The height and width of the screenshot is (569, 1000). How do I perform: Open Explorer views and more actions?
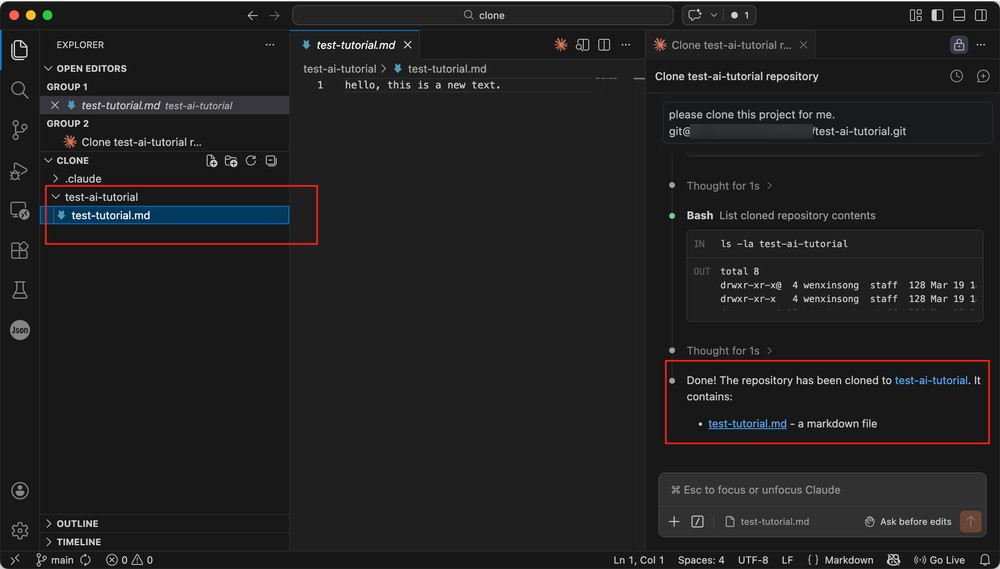(270, 45)
